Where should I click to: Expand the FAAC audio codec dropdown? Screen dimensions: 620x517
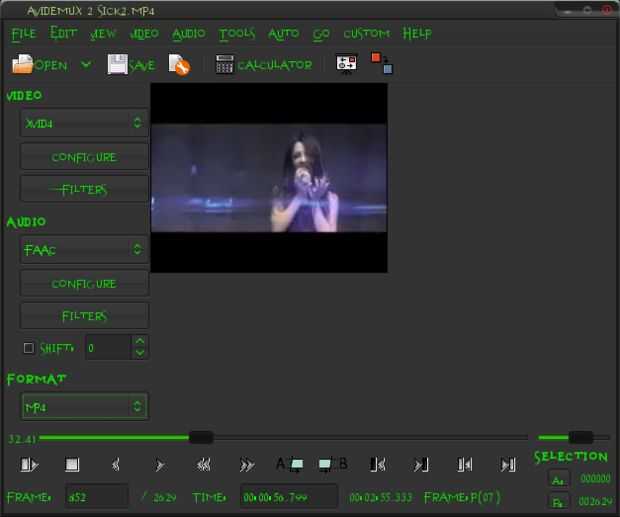(84, 249)
